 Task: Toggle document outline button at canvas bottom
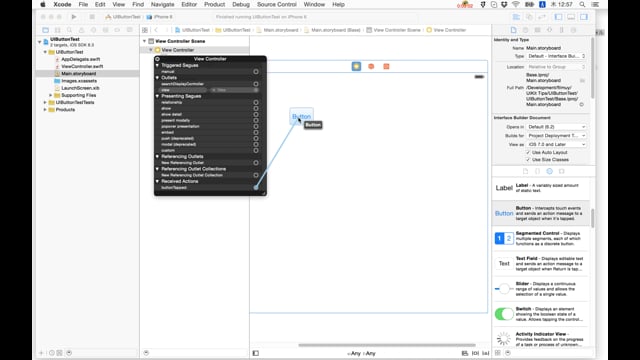[x=256, y=353]
